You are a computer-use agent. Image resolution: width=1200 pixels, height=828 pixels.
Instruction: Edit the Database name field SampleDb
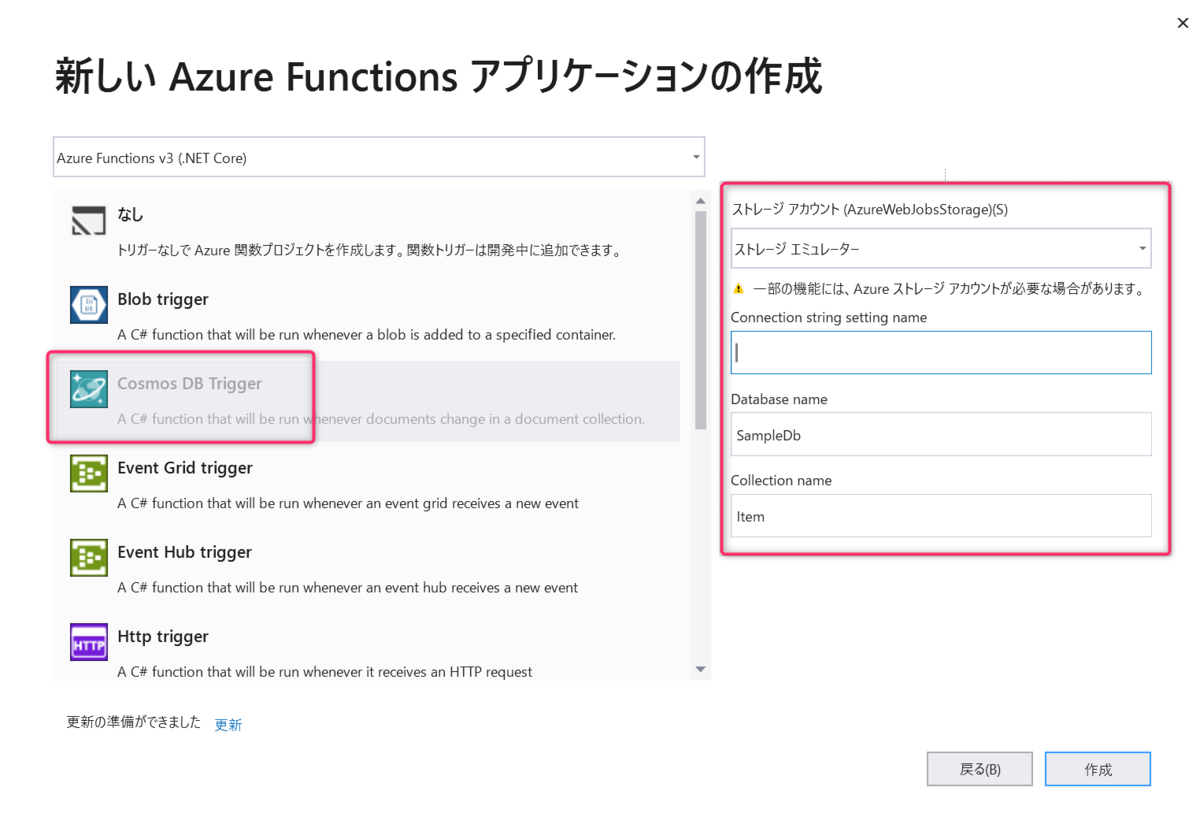click(941, 435)
